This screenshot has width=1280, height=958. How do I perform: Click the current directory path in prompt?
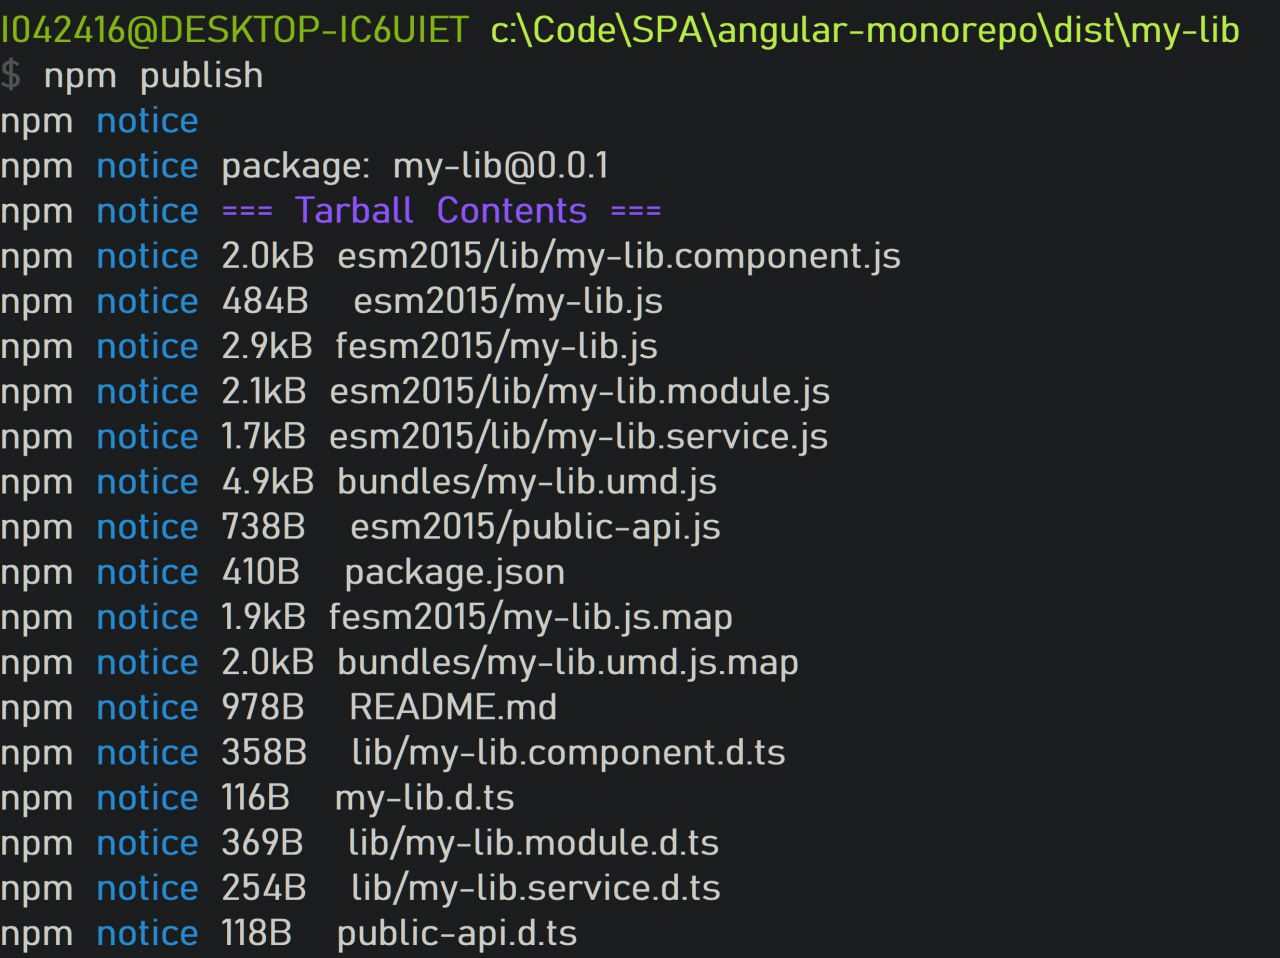865,30
